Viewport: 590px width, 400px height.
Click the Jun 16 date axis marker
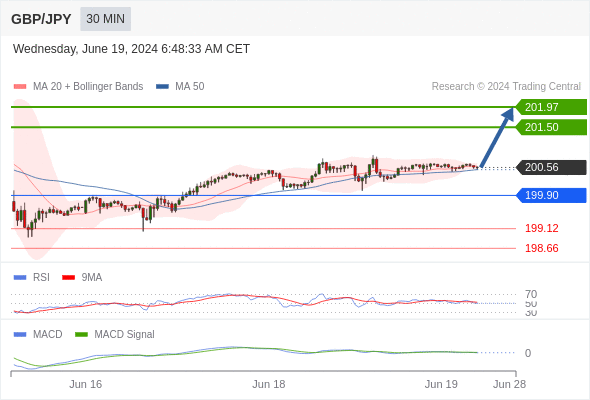pos(85,384)
